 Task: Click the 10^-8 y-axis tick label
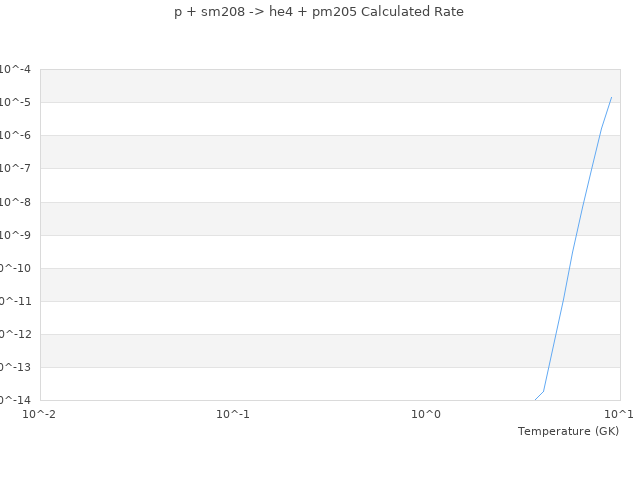(x=16, y=202)
